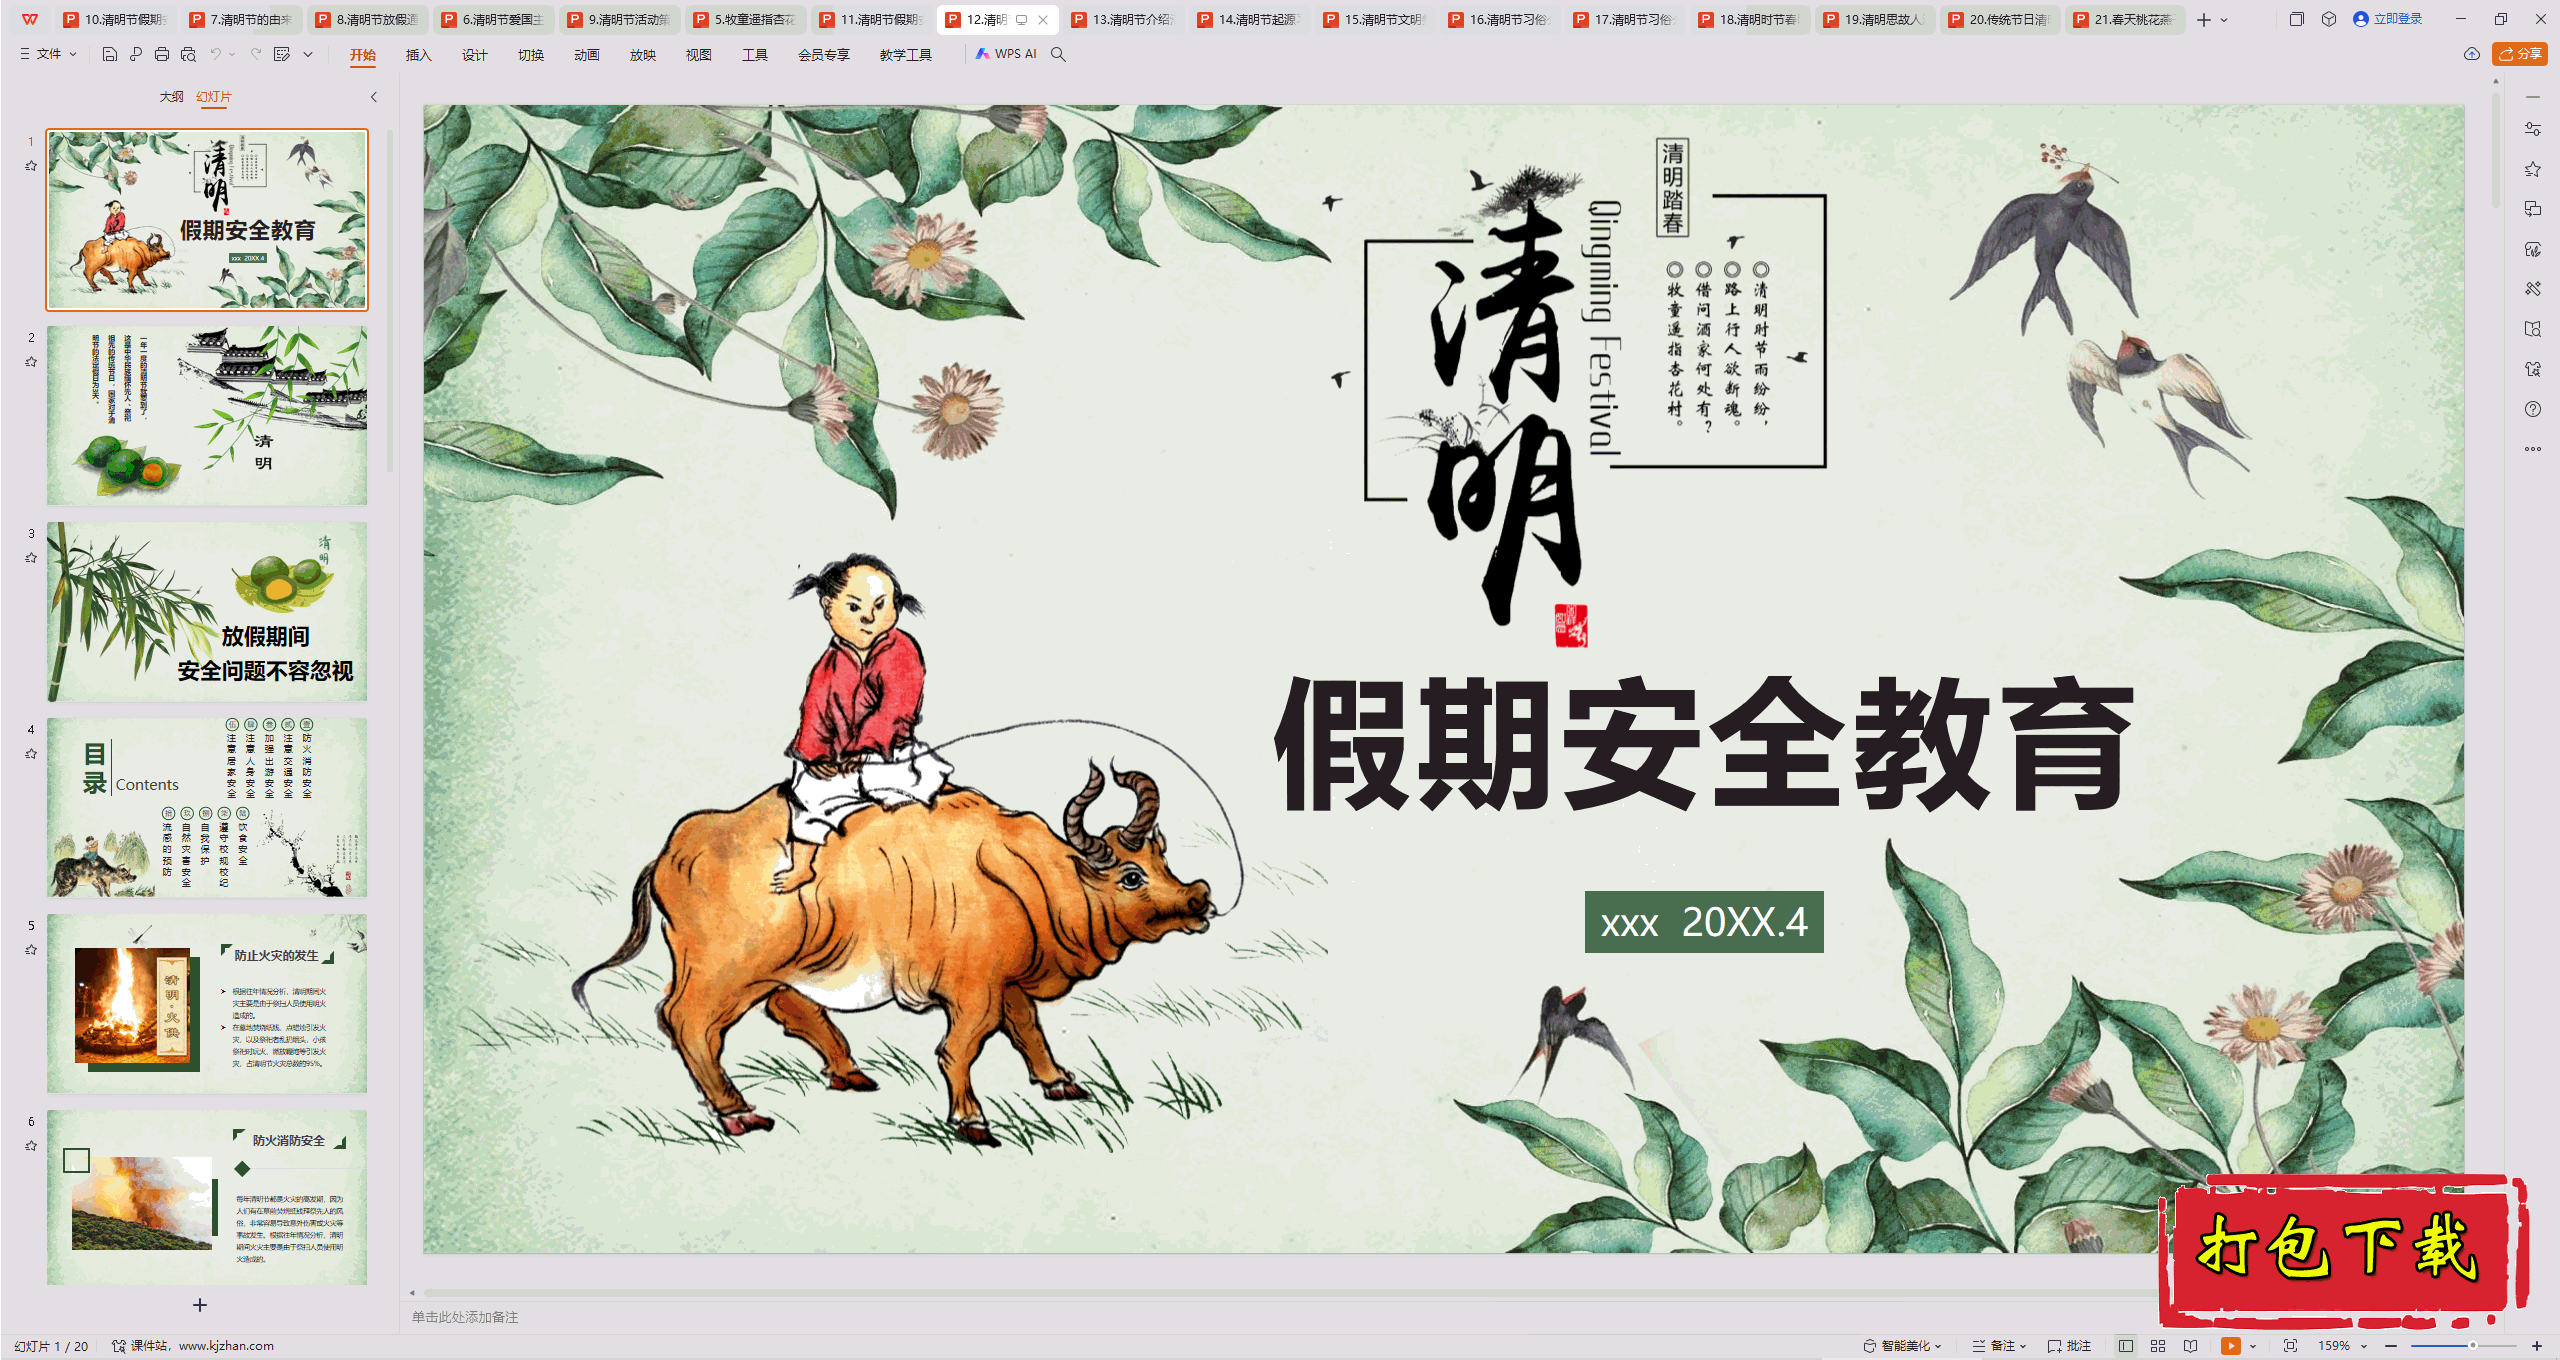Click the WPS AI button

1007,54
